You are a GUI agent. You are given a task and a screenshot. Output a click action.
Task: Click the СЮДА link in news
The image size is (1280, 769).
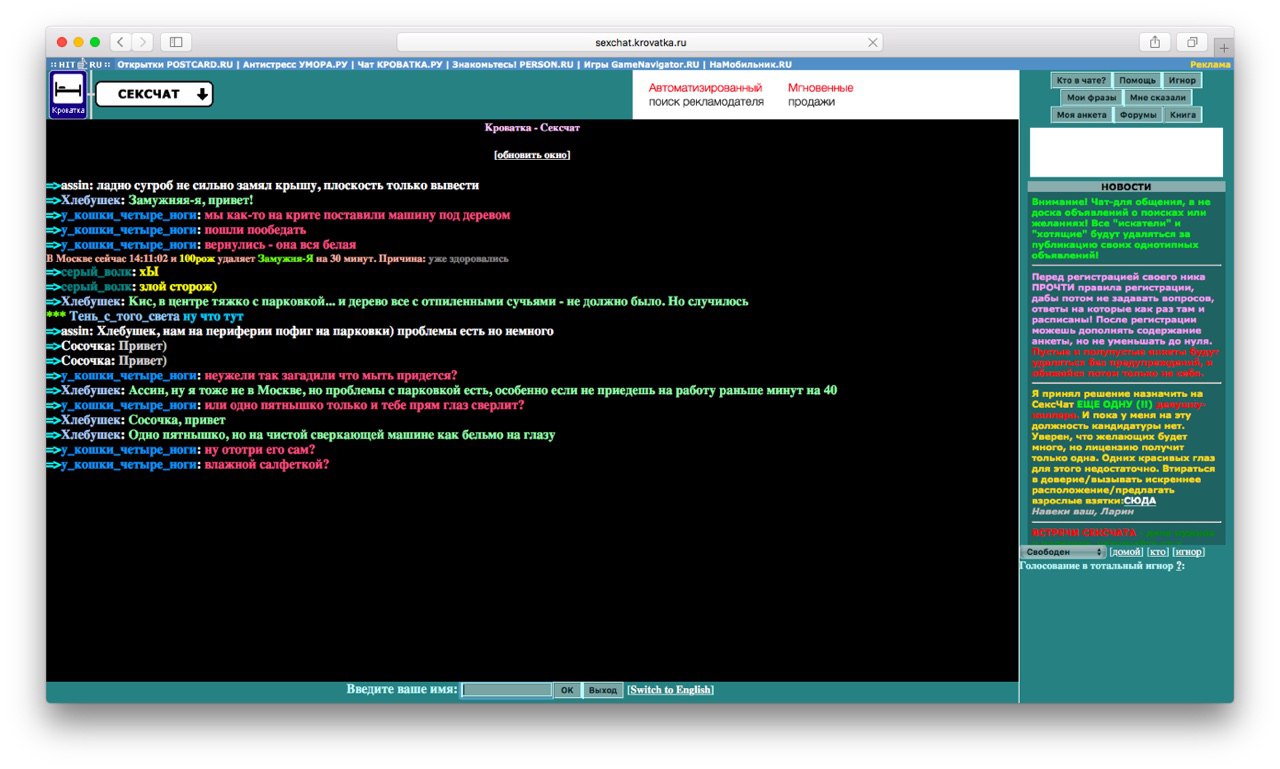(1140, 500)
